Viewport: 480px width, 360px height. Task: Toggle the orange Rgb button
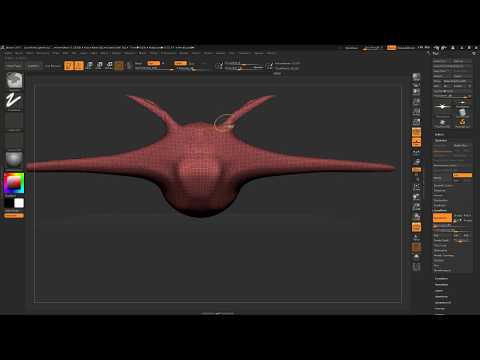click(x=154, y=63)
